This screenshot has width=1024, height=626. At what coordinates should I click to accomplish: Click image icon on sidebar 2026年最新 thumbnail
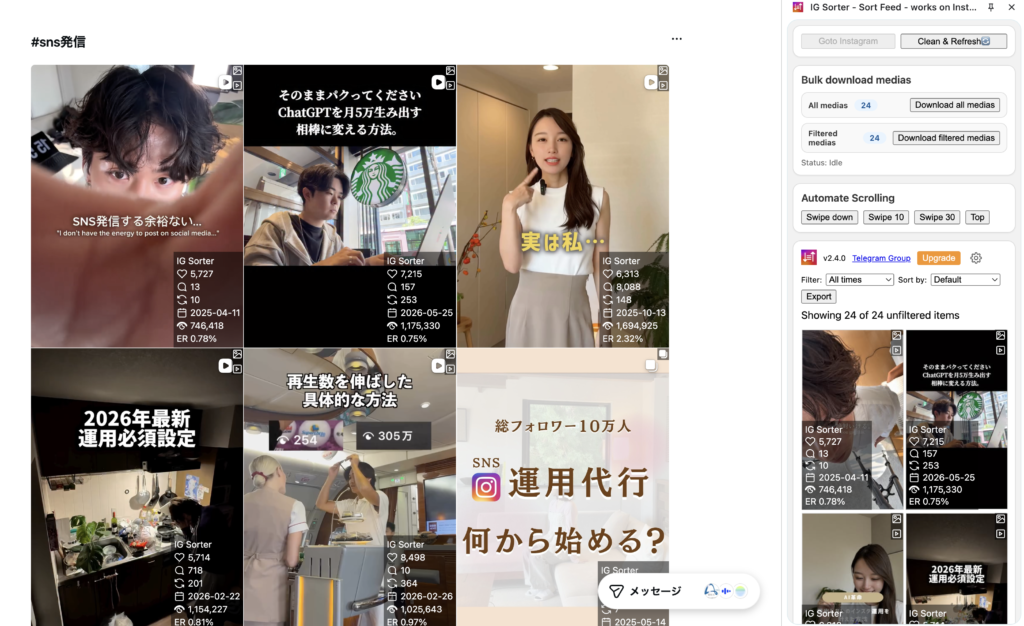(1000, 519)
